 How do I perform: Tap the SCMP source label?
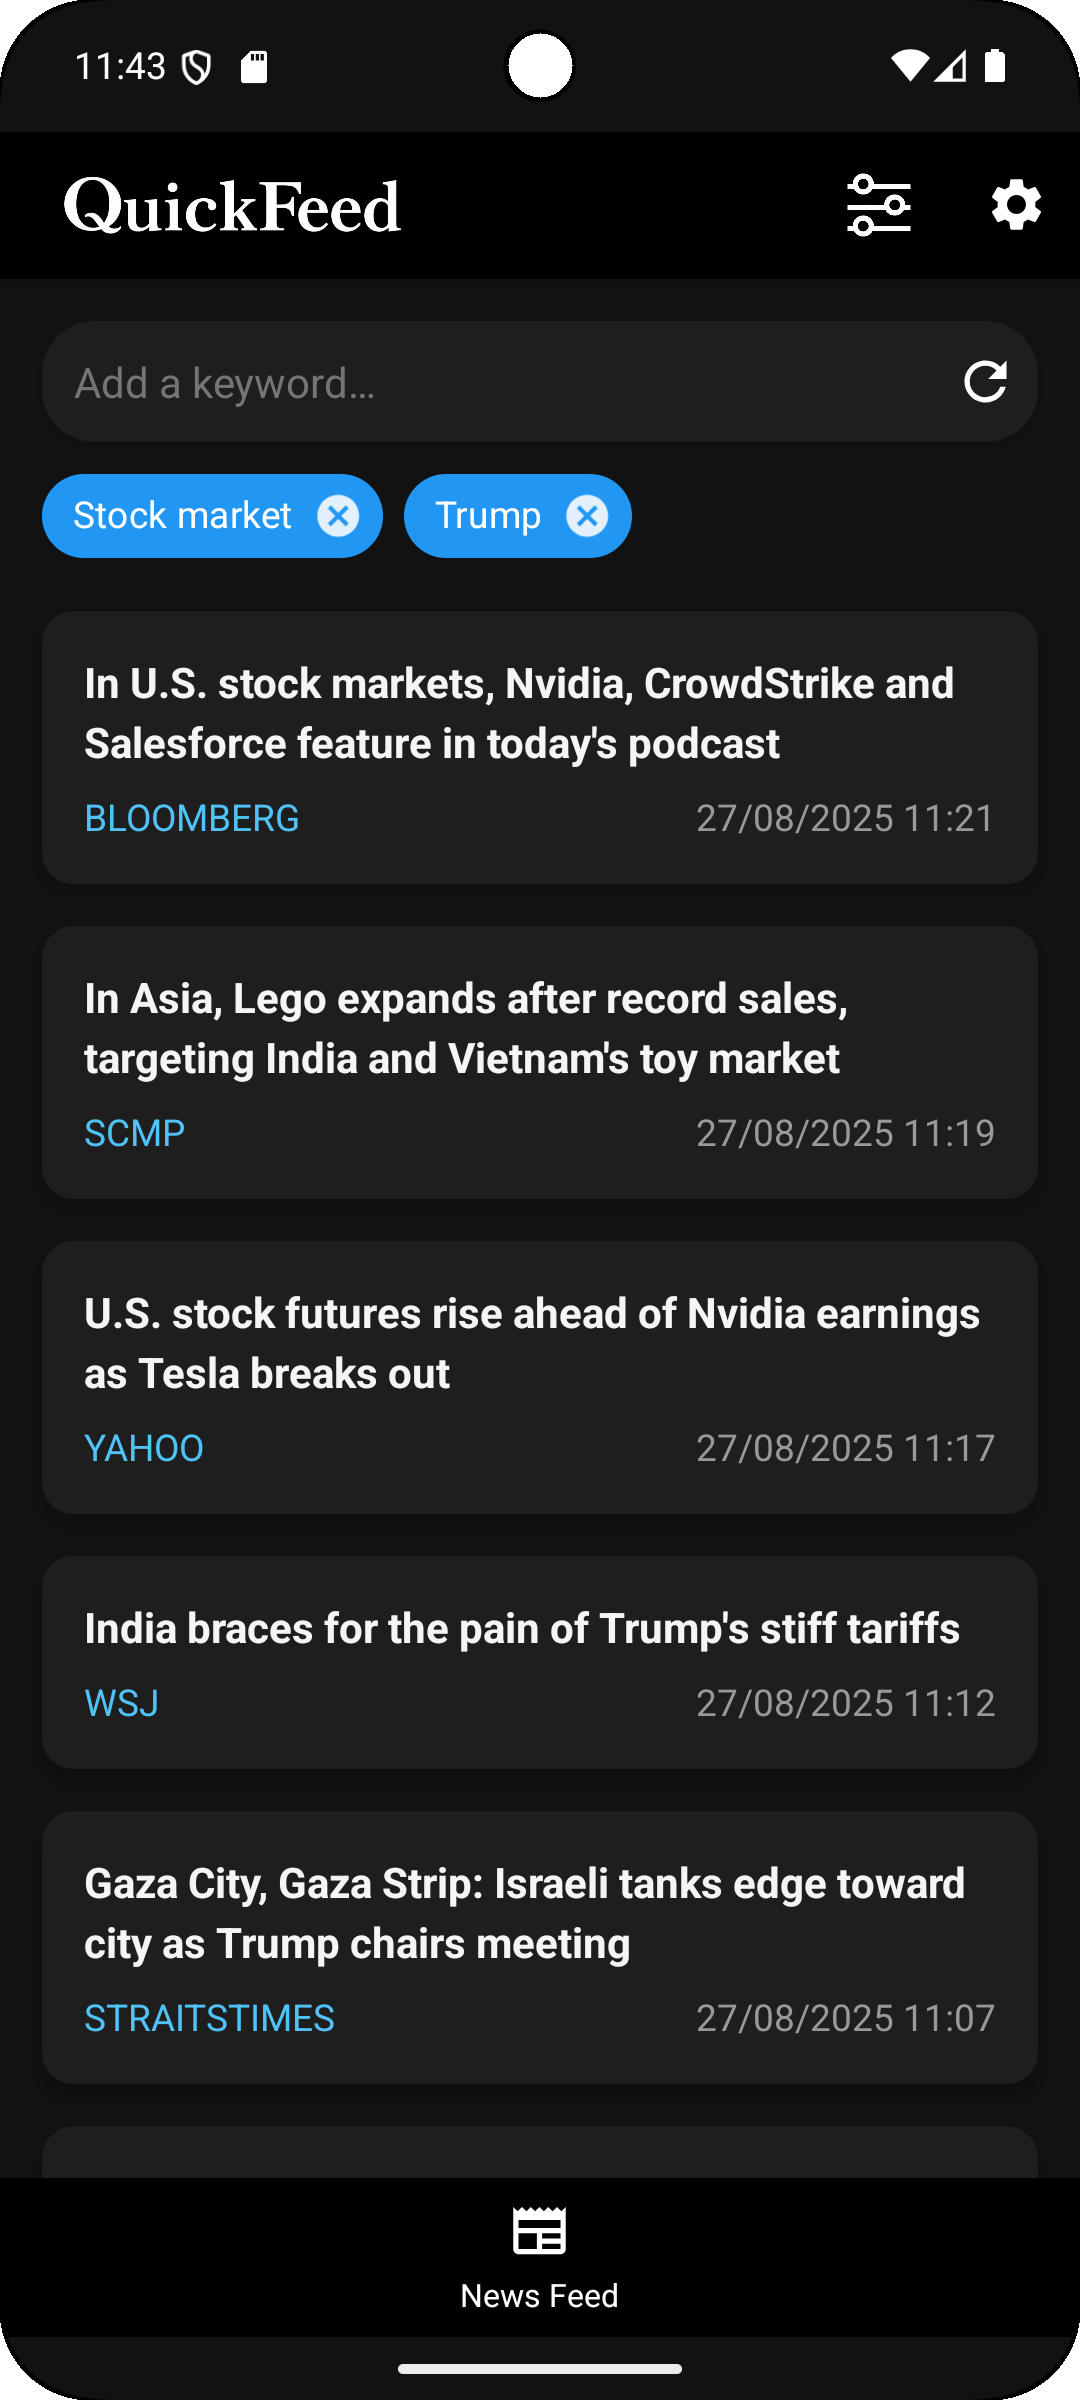point(135,1134)
